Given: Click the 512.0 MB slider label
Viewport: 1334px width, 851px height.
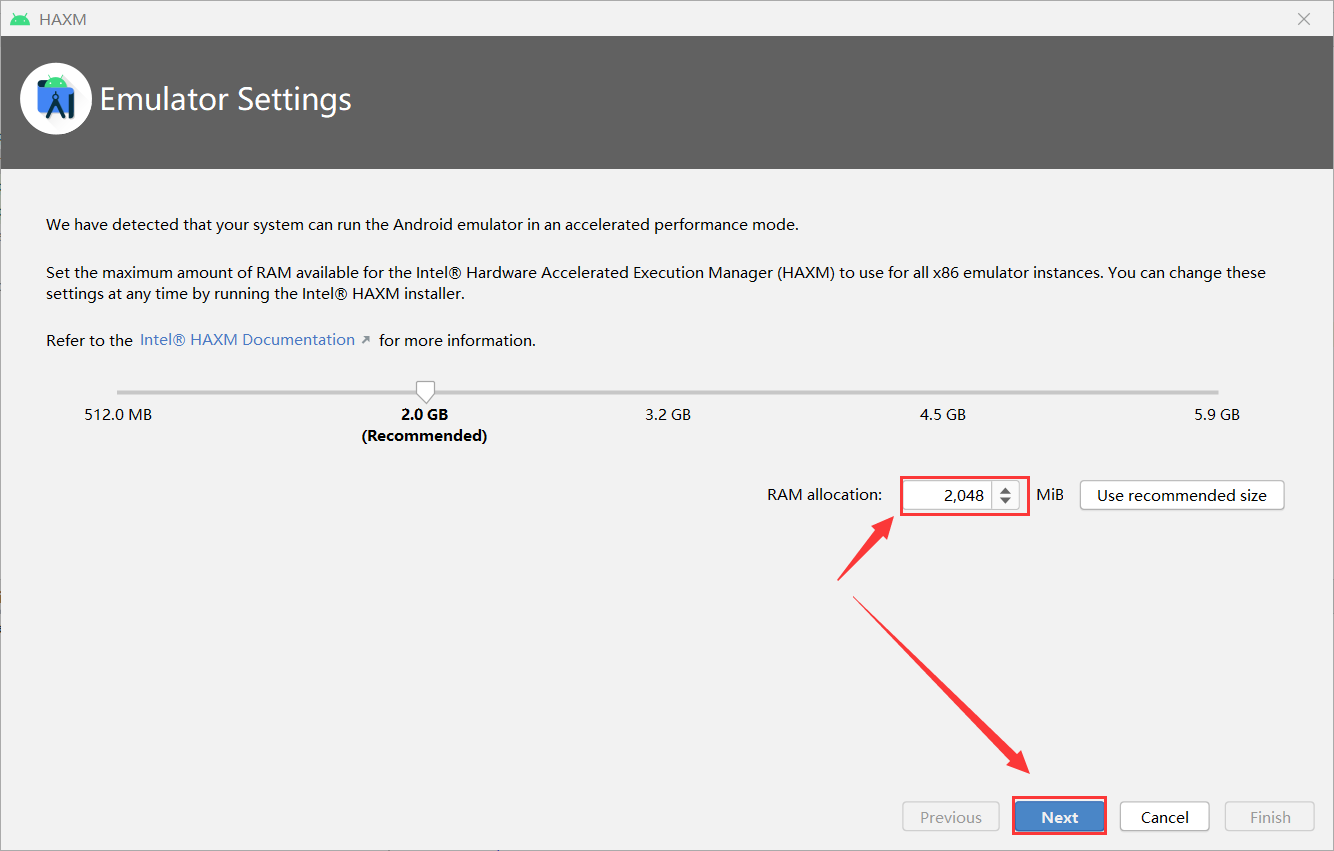Looking at the screenshot, I should (x=118, y=414).
